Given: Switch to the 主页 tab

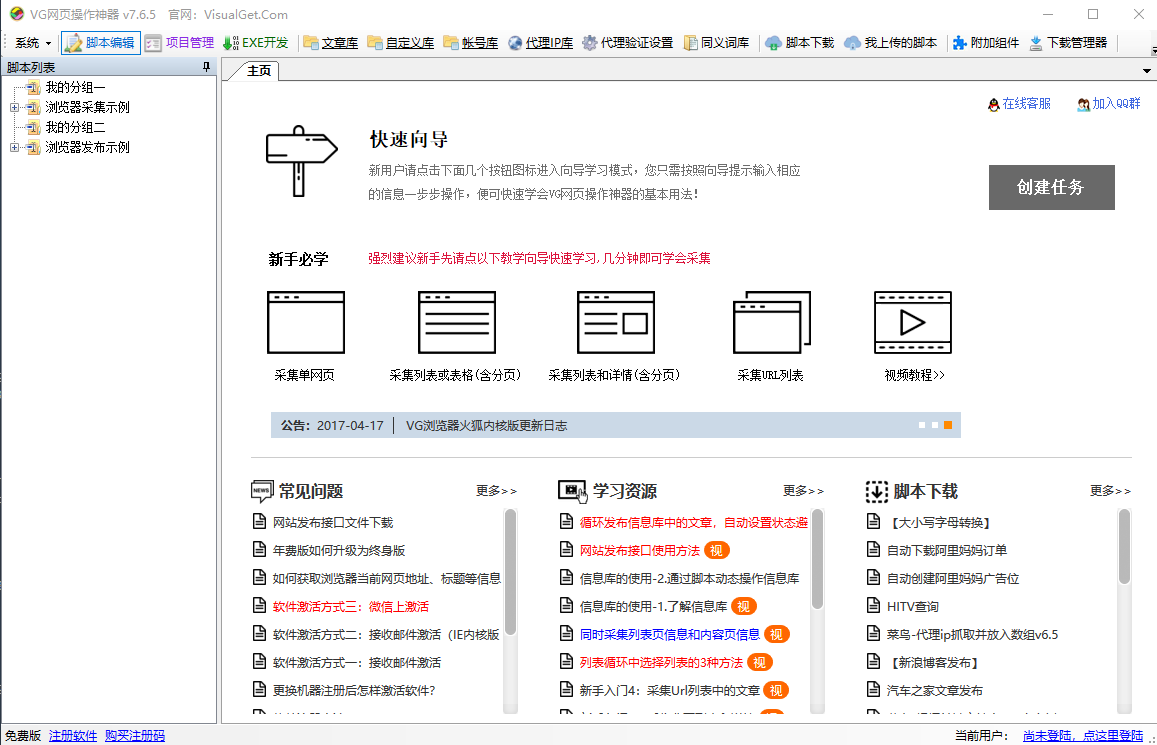Looking at the screenshot, I should [258, 71].
